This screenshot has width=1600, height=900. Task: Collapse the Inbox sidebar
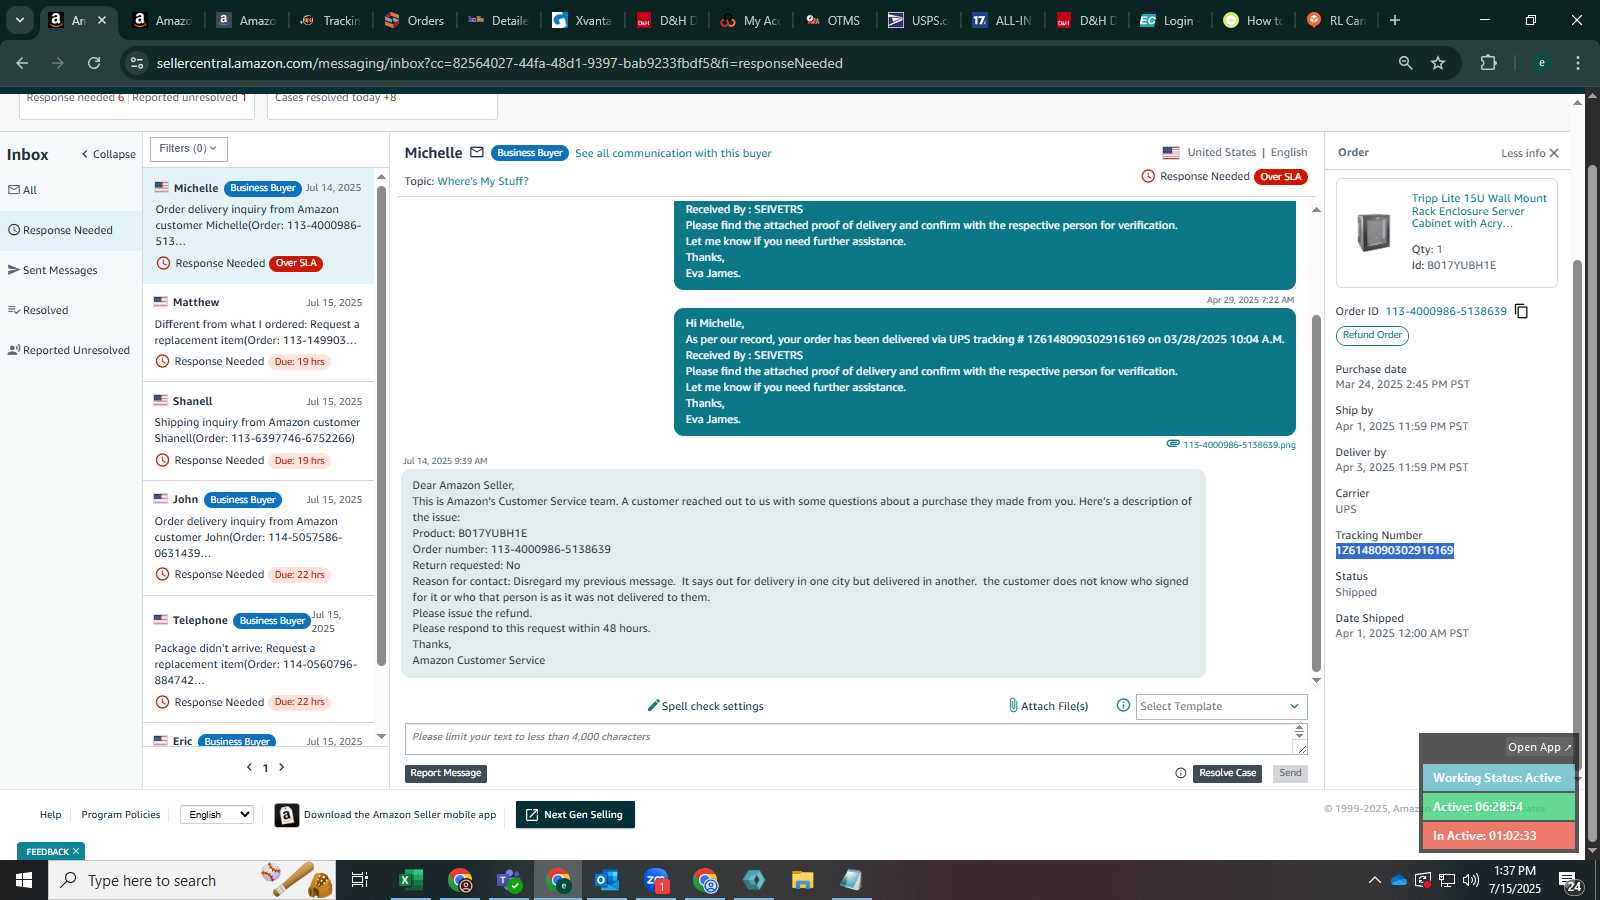(x=108, y=154)
